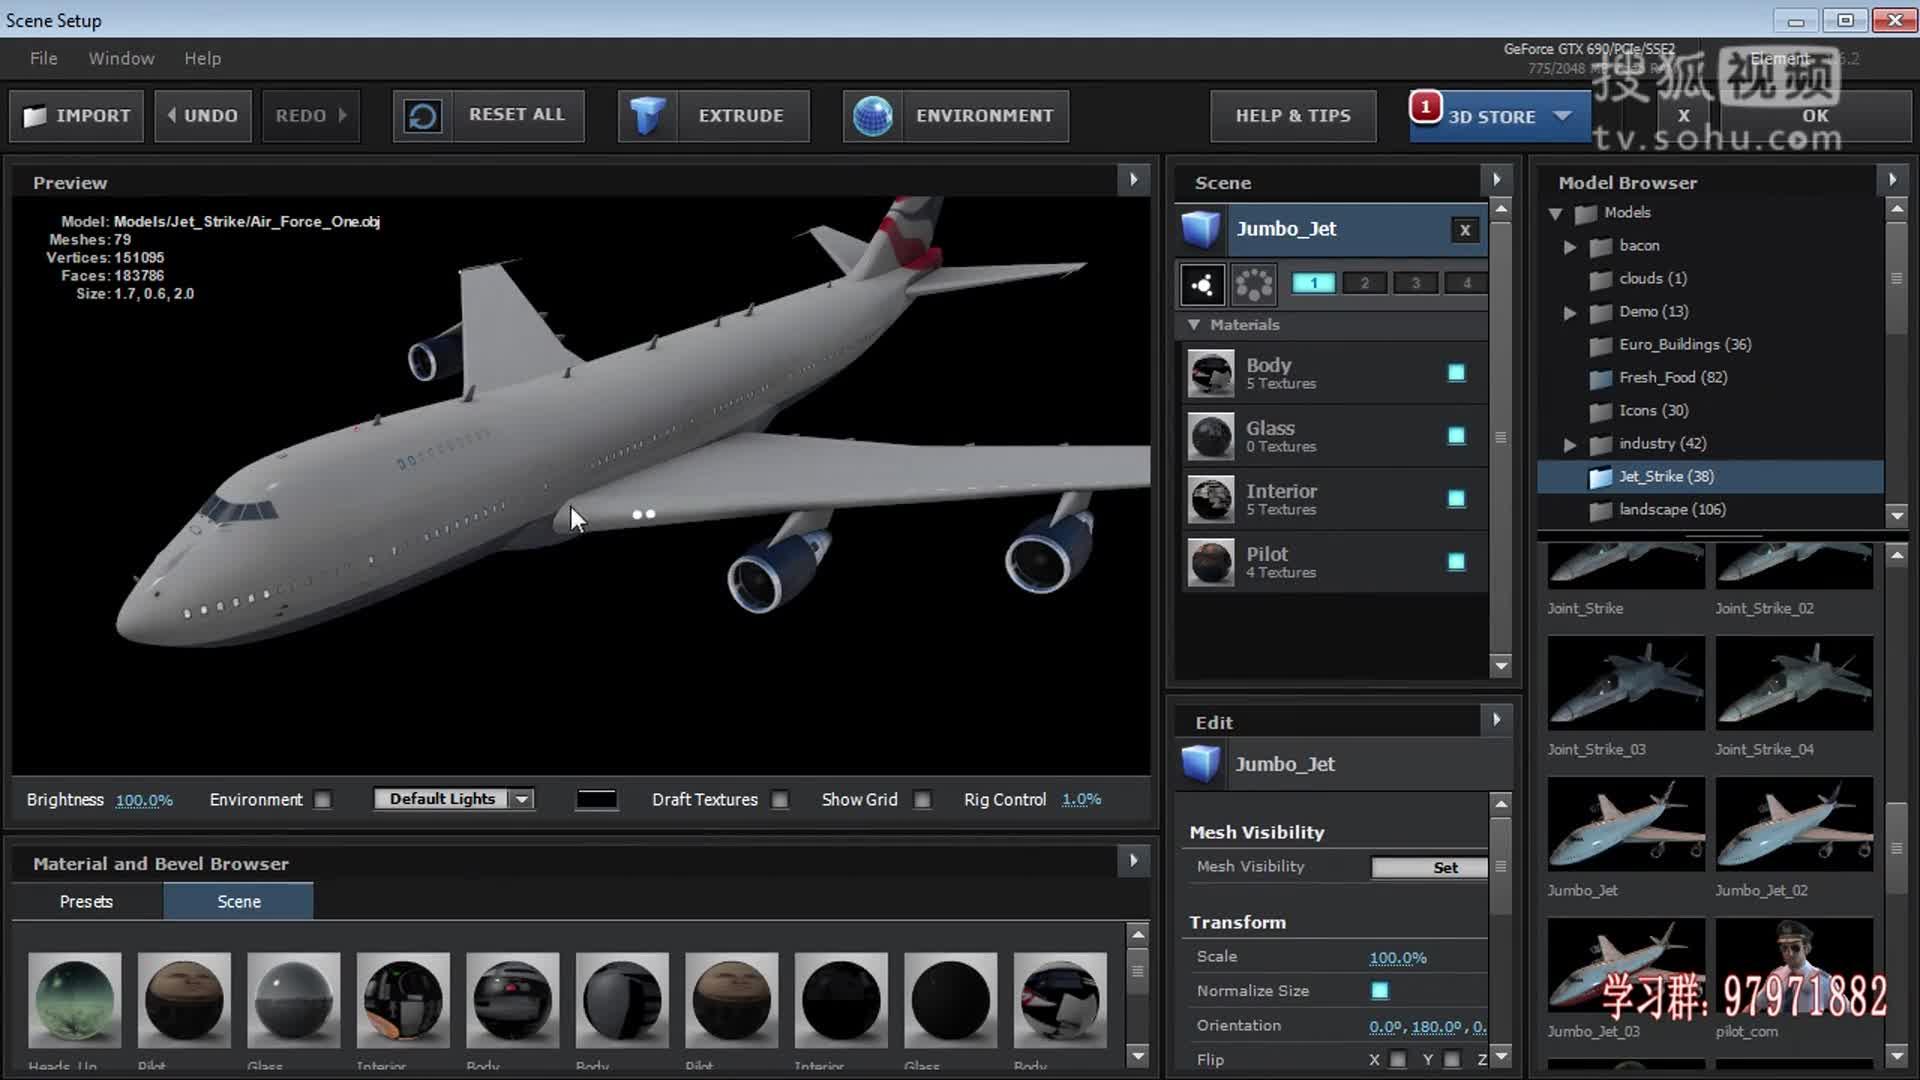1920x1080 pixels.
Task: Expand the industry folder in Model Browser
Action: 1569,444
